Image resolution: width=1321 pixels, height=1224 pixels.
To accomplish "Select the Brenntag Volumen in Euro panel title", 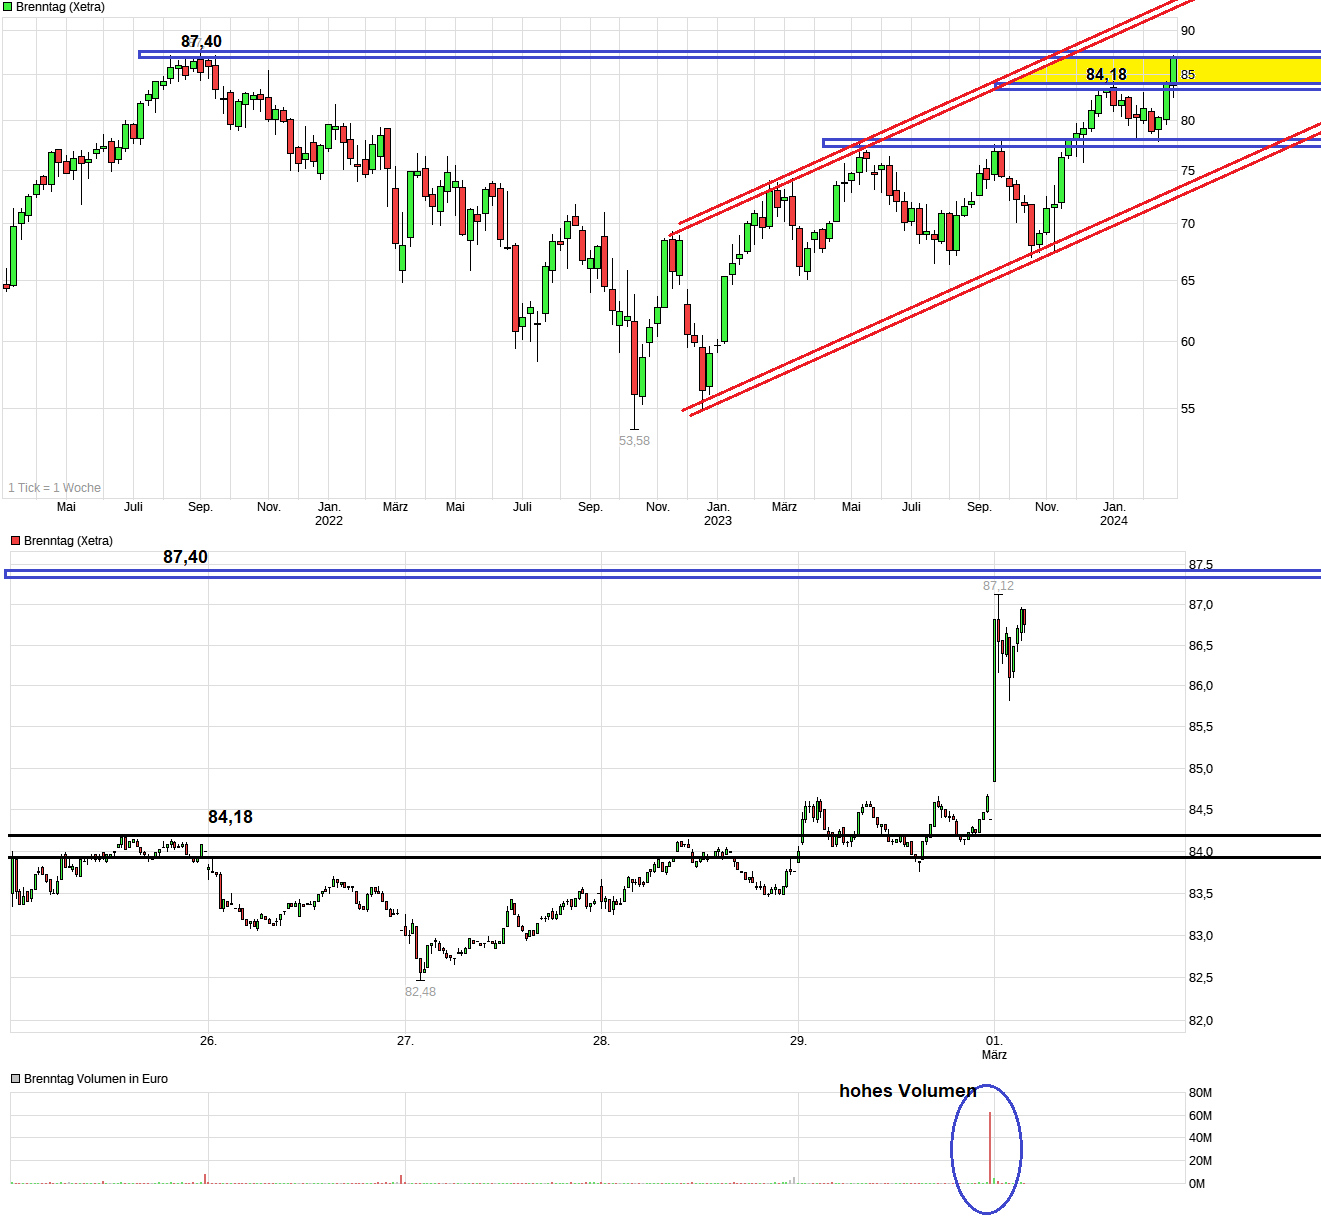I will click(95, 1079).
